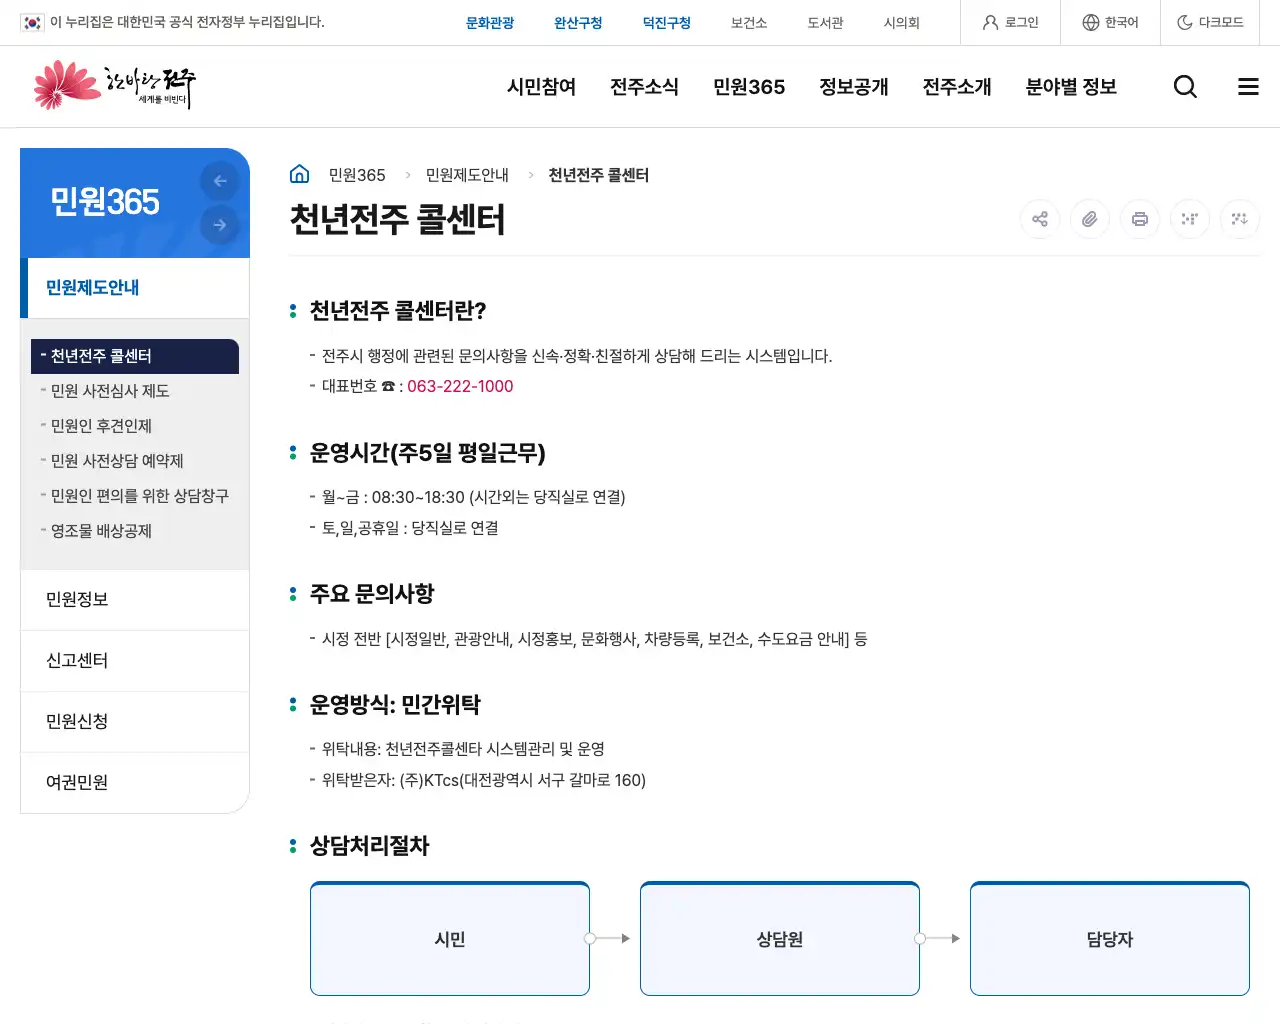
Task: Open the 분야별 정보 main menu
Action: pos(1071,87)
